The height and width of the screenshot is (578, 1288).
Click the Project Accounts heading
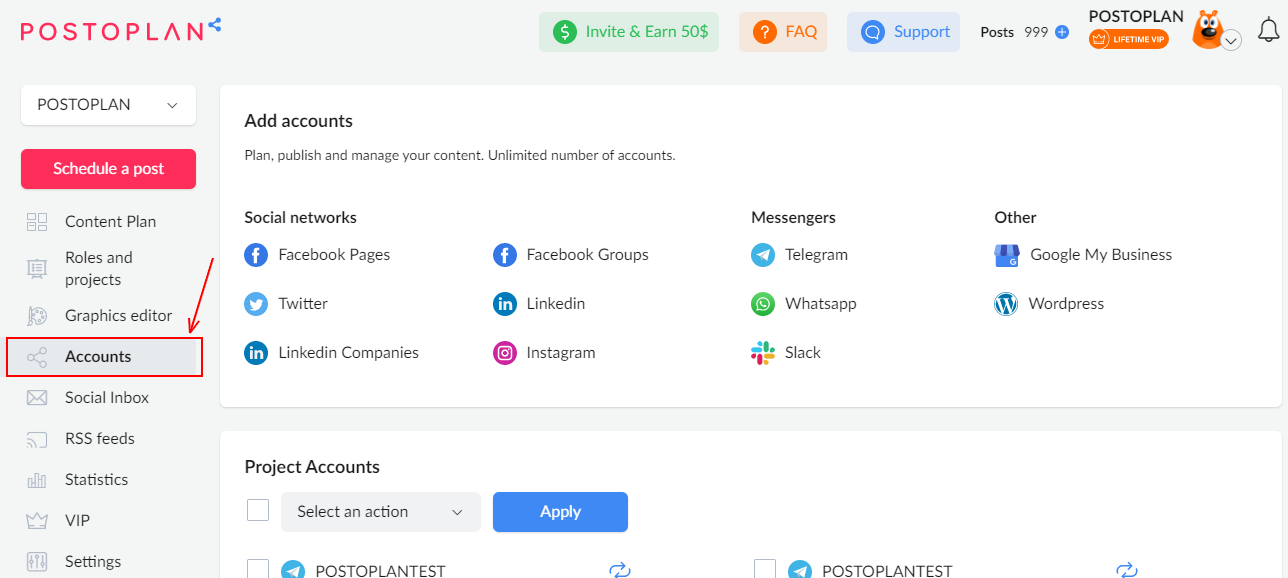coord(312,467)
